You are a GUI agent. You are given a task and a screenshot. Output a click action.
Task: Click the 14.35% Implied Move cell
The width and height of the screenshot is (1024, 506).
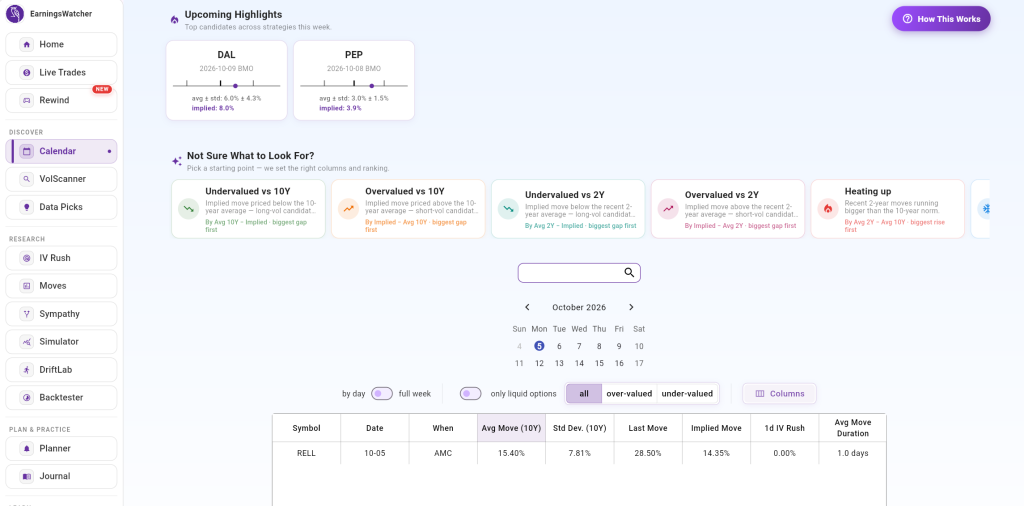point(716,453)
